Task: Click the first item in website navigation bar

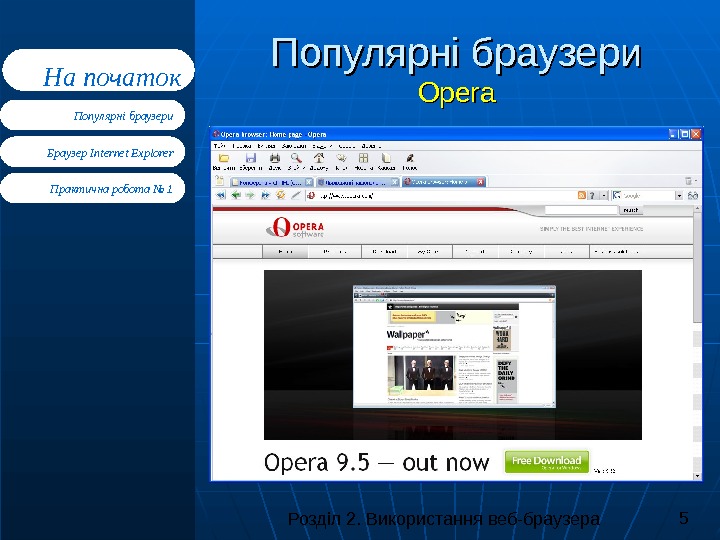Action: 285,252
